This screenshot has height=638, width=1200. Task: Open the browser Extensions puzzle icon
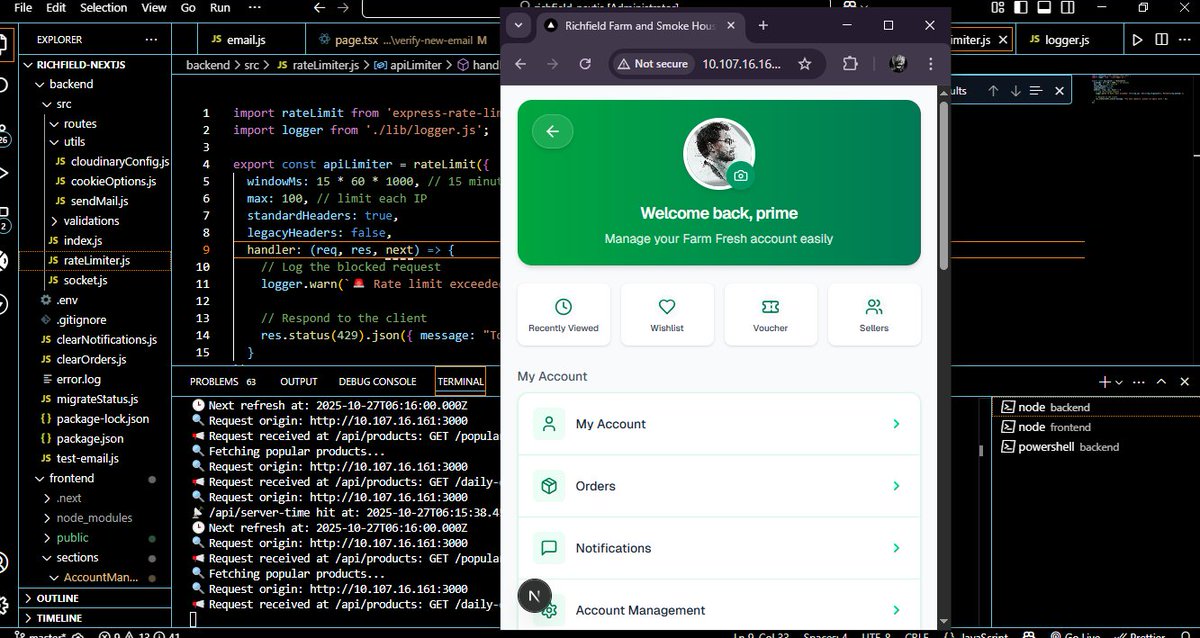(850, 64)
